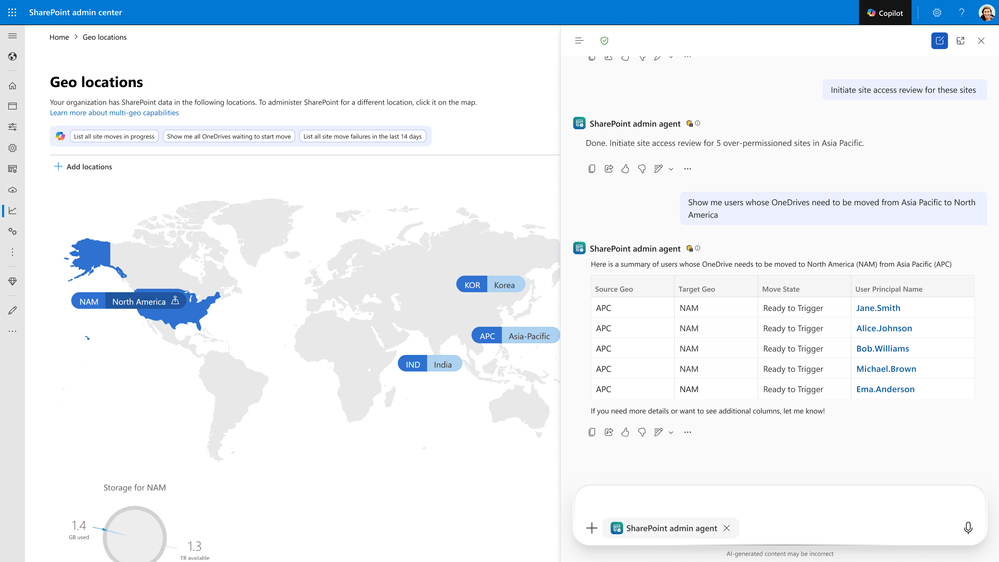Like the 'Done. Initiate site access review' response
The image size is (999, 562).
pos(625,169)
